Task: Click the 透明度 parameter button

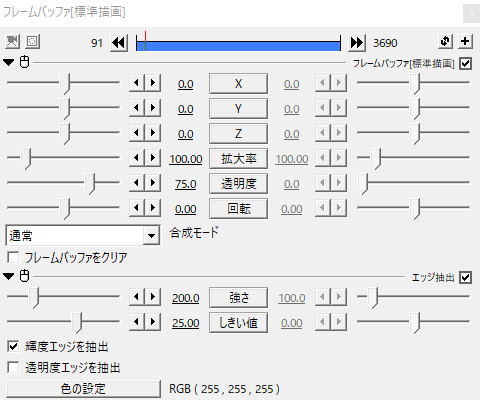Action: (x=238, y=184)
